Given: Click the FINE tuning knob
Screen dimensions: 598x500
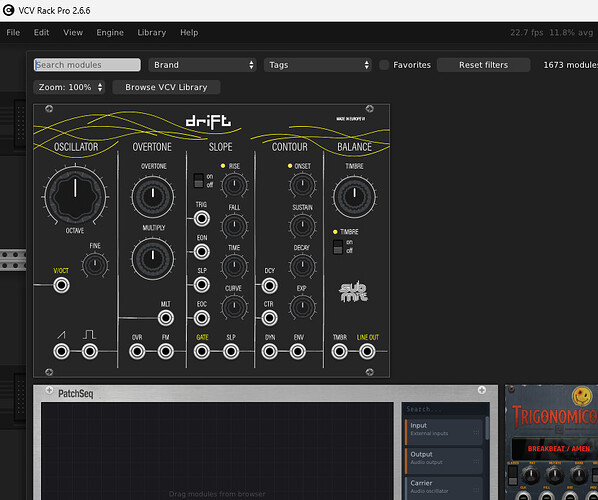Looking at the screenshot, I should [95, 265].
